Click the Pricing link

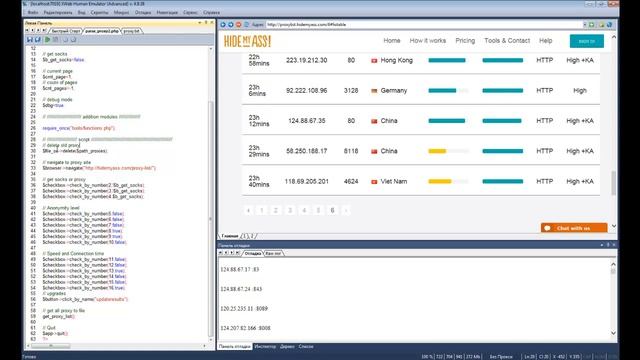(465, 41)
